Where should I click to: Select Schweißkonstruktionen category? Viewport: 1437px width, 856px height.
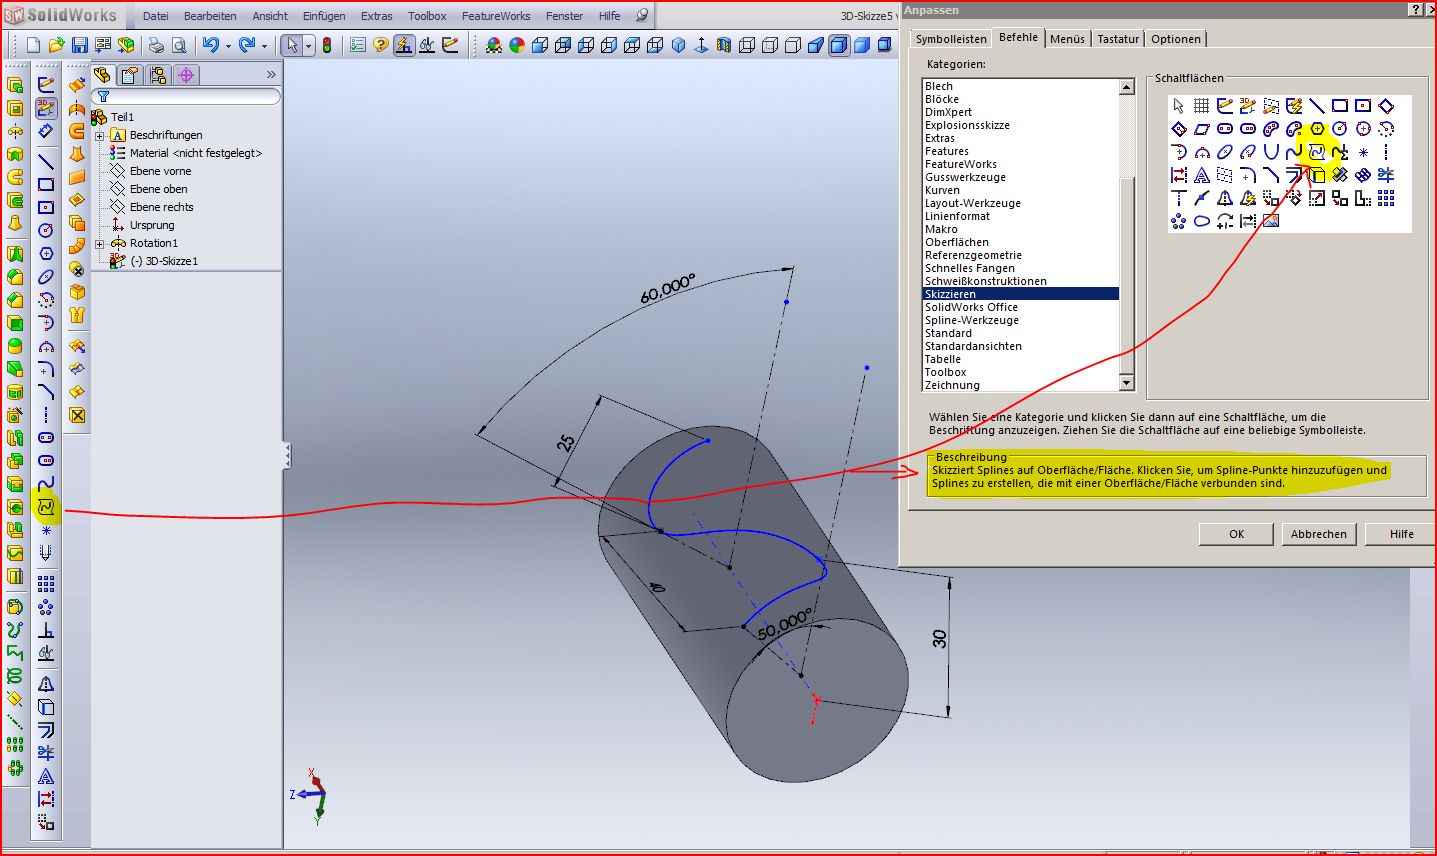(x=985, y=281)
